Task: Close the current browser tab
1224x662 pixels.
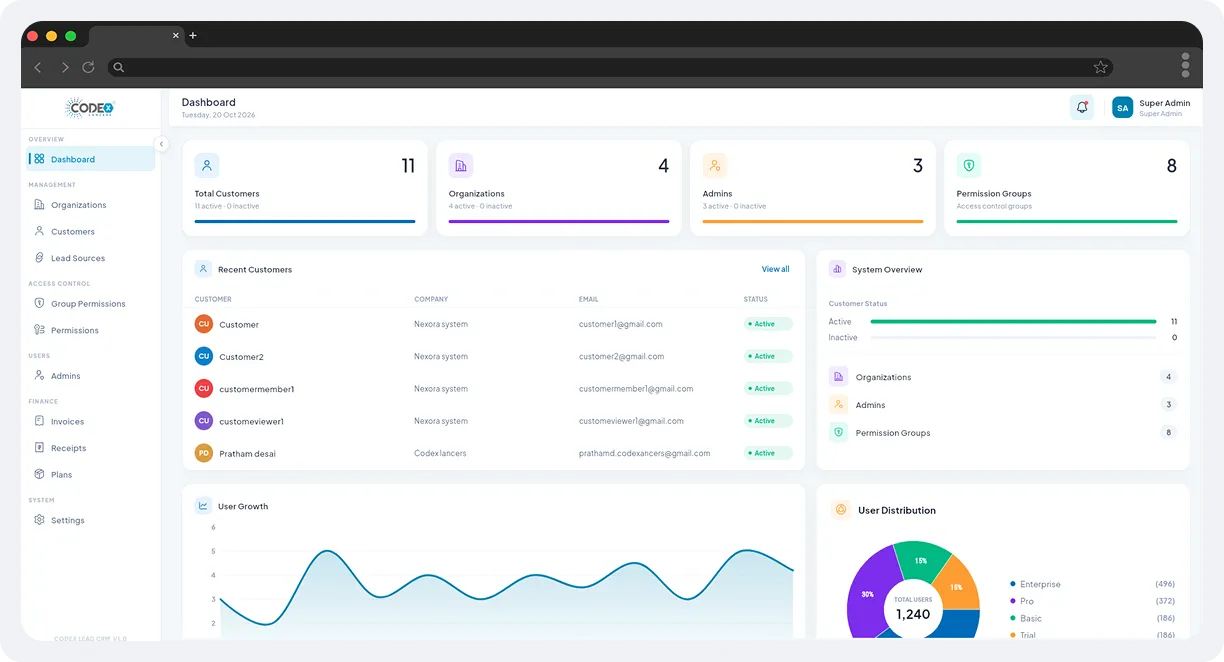Action: [176, 35]
